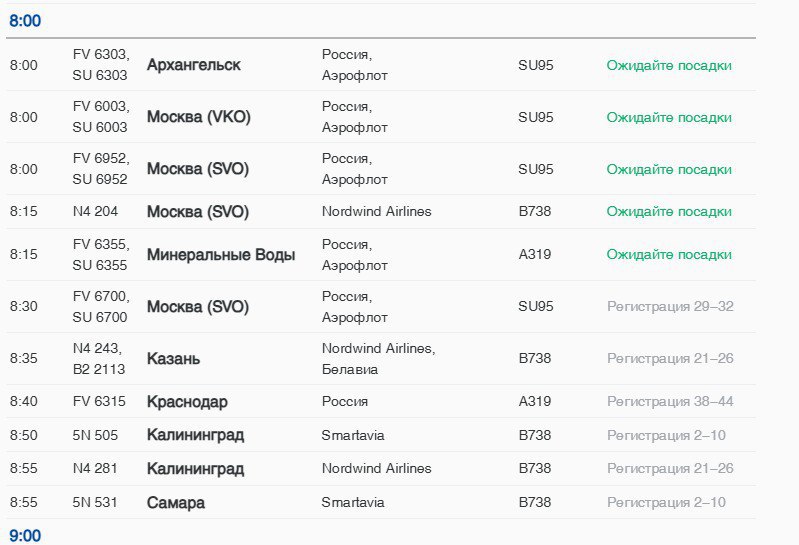
Task: Click flight number N4 204
Action: pyautogui.click(x=95, y=212)
